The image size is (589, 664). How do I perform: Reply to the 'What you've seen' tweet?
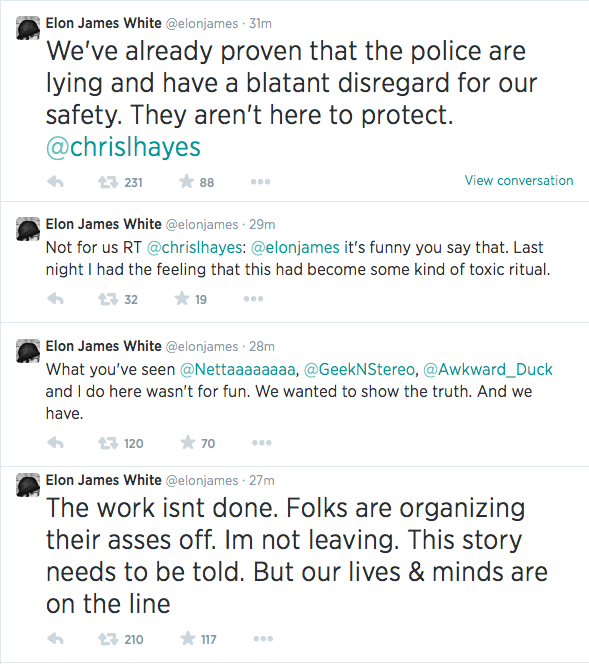[55, 443]
